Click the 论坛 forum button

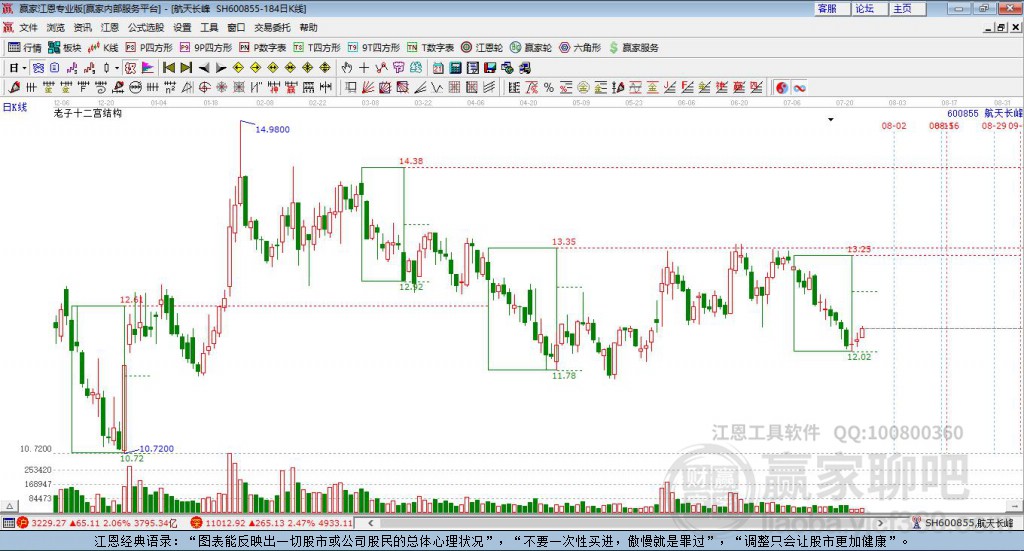click(869, 8)
